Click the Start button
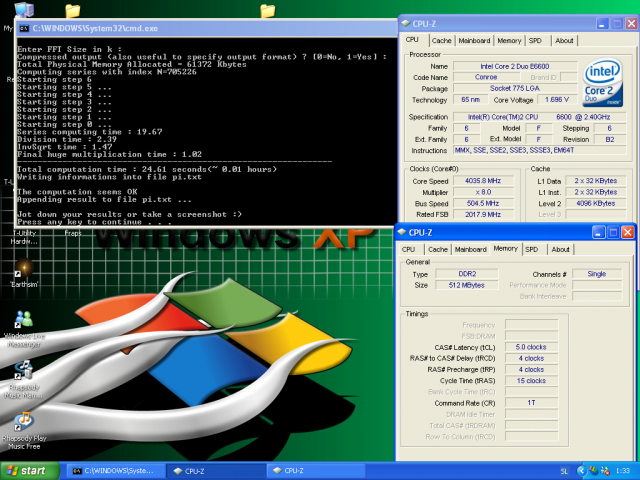The height and width of the screenshot is (480, 640). pos(29,471)
